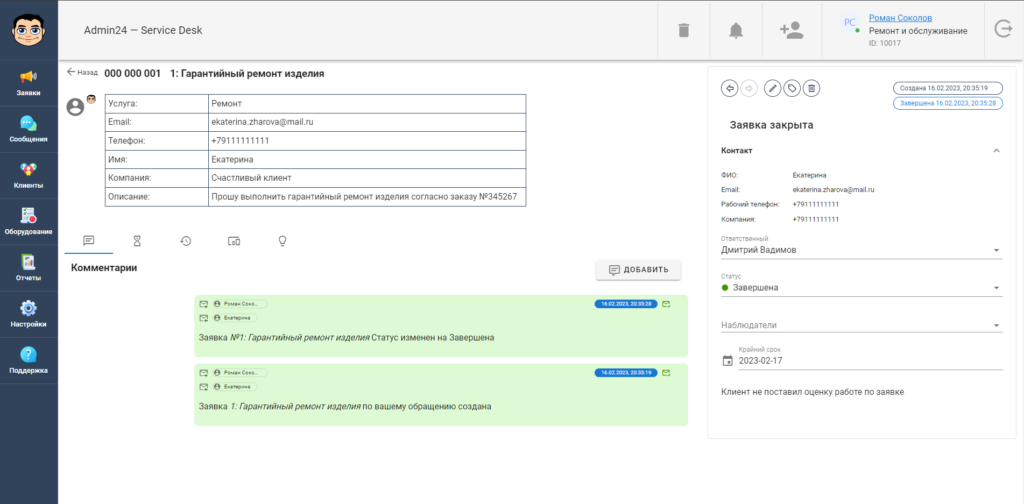This screenshot has width=1024, height=504.
Task: Click the tag label icon in ticket panel
Action: 792,88
